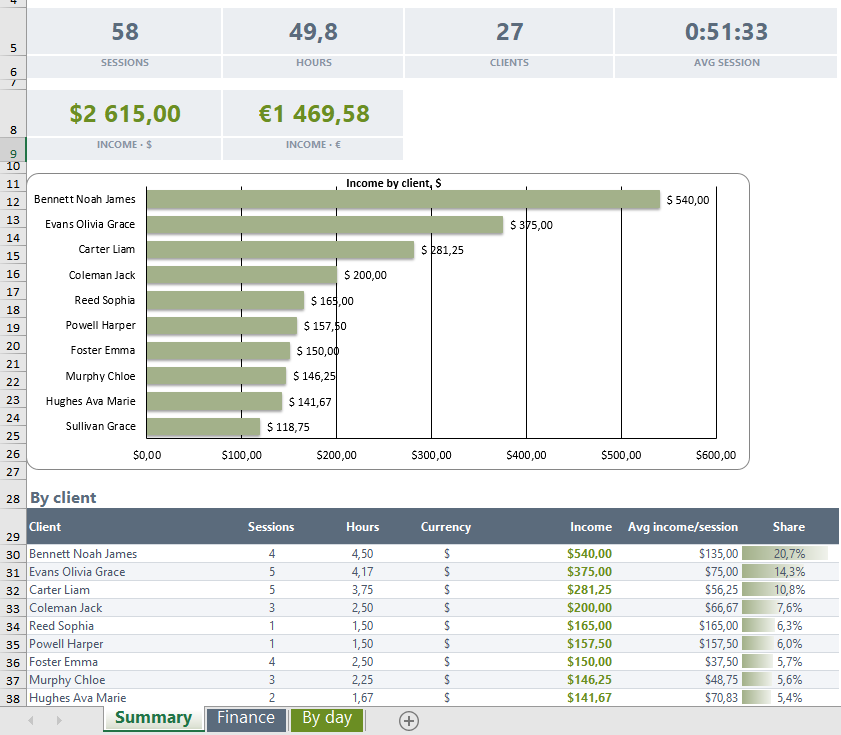Click the Hours column header

tap(363, 527)
